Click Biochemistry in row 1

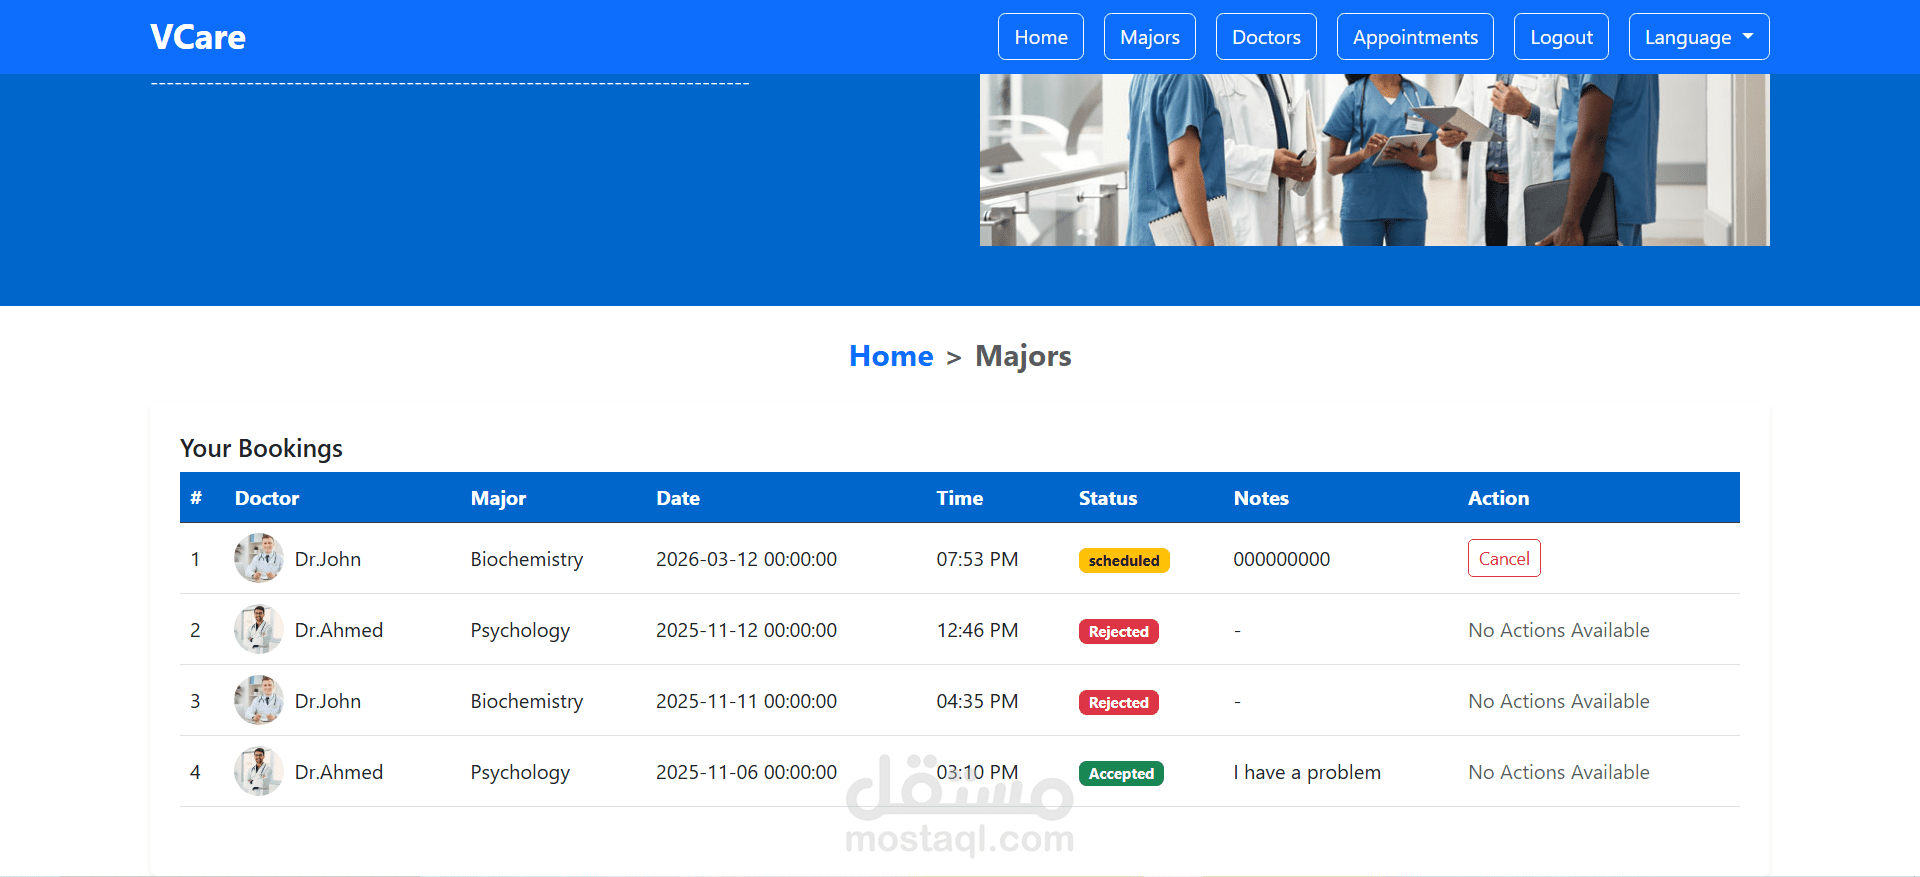(x=527, y=559)
